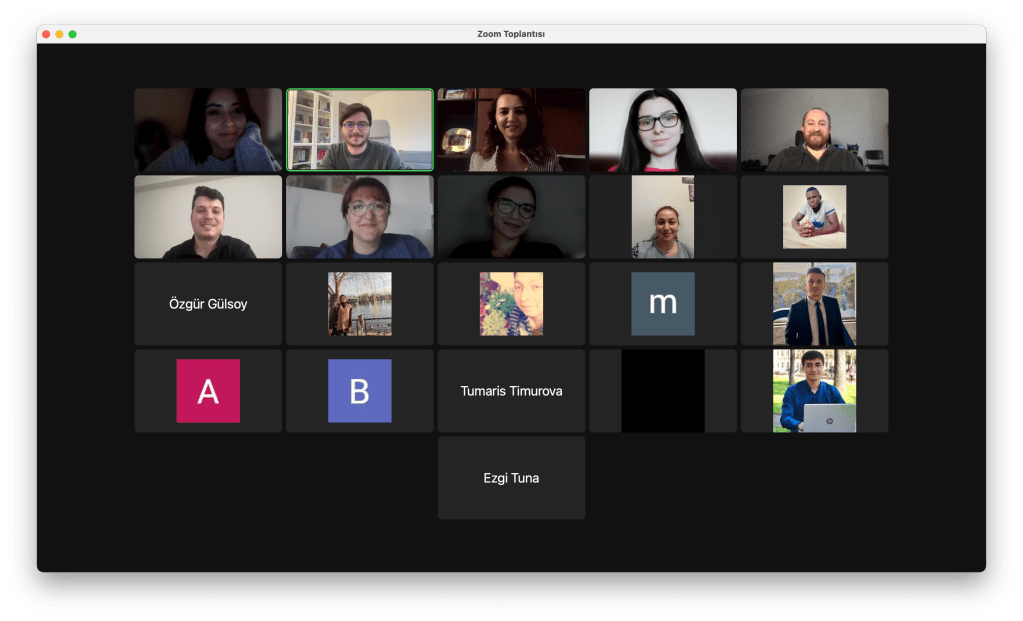Select the Özgür Gülsoy participant tile
The width and height of the screenshot is (1023, 621).
pos(208,304)
